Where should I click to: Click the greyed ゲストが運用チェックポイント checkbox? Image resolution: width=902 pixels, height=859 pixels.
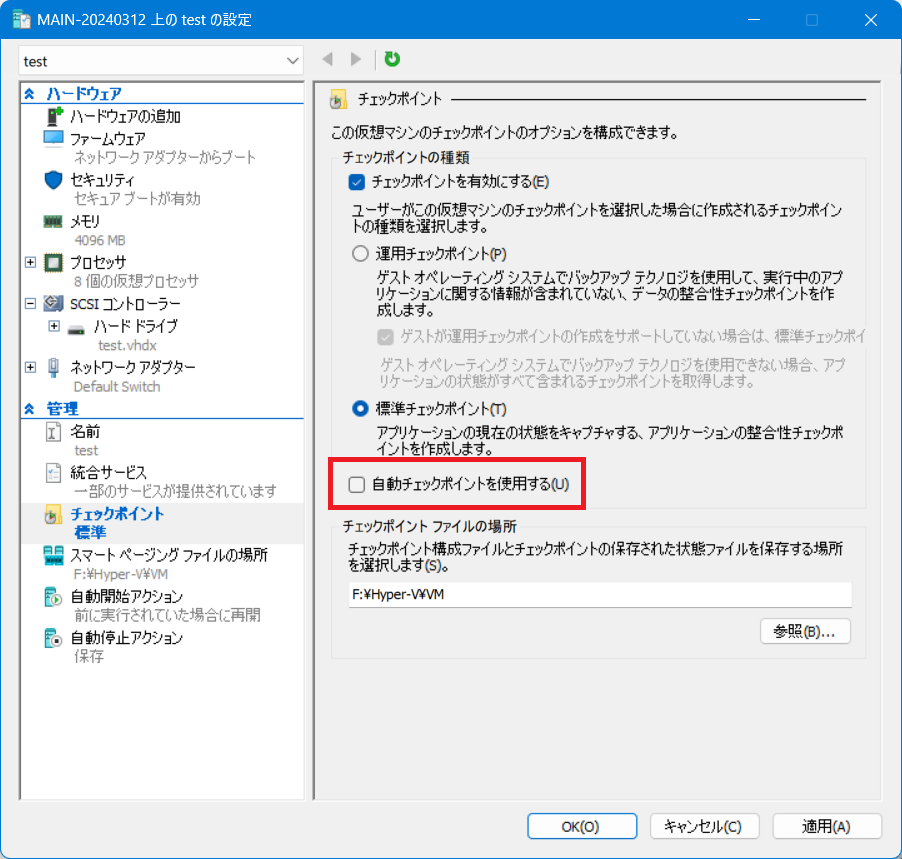tap(385, 337)
